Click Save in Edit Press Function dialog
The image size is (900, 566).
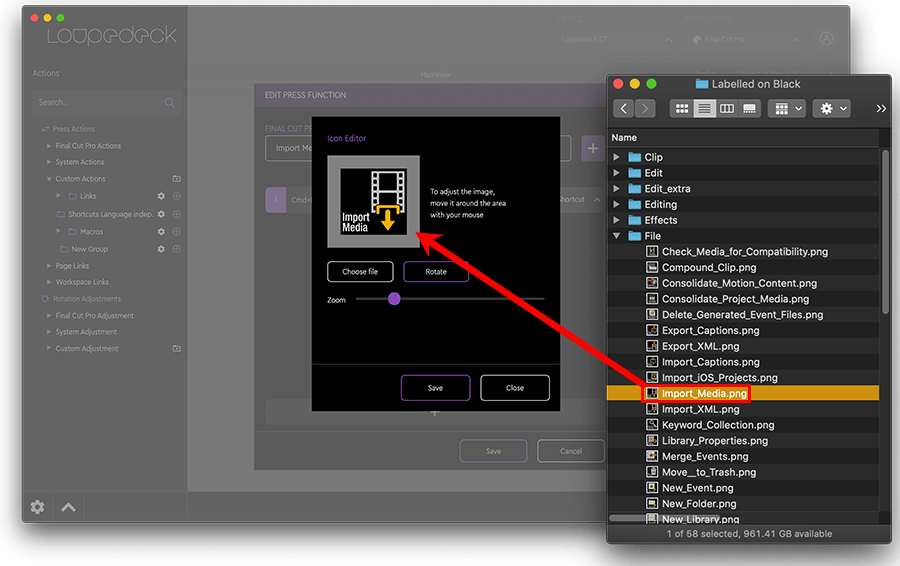pos(493,451)
